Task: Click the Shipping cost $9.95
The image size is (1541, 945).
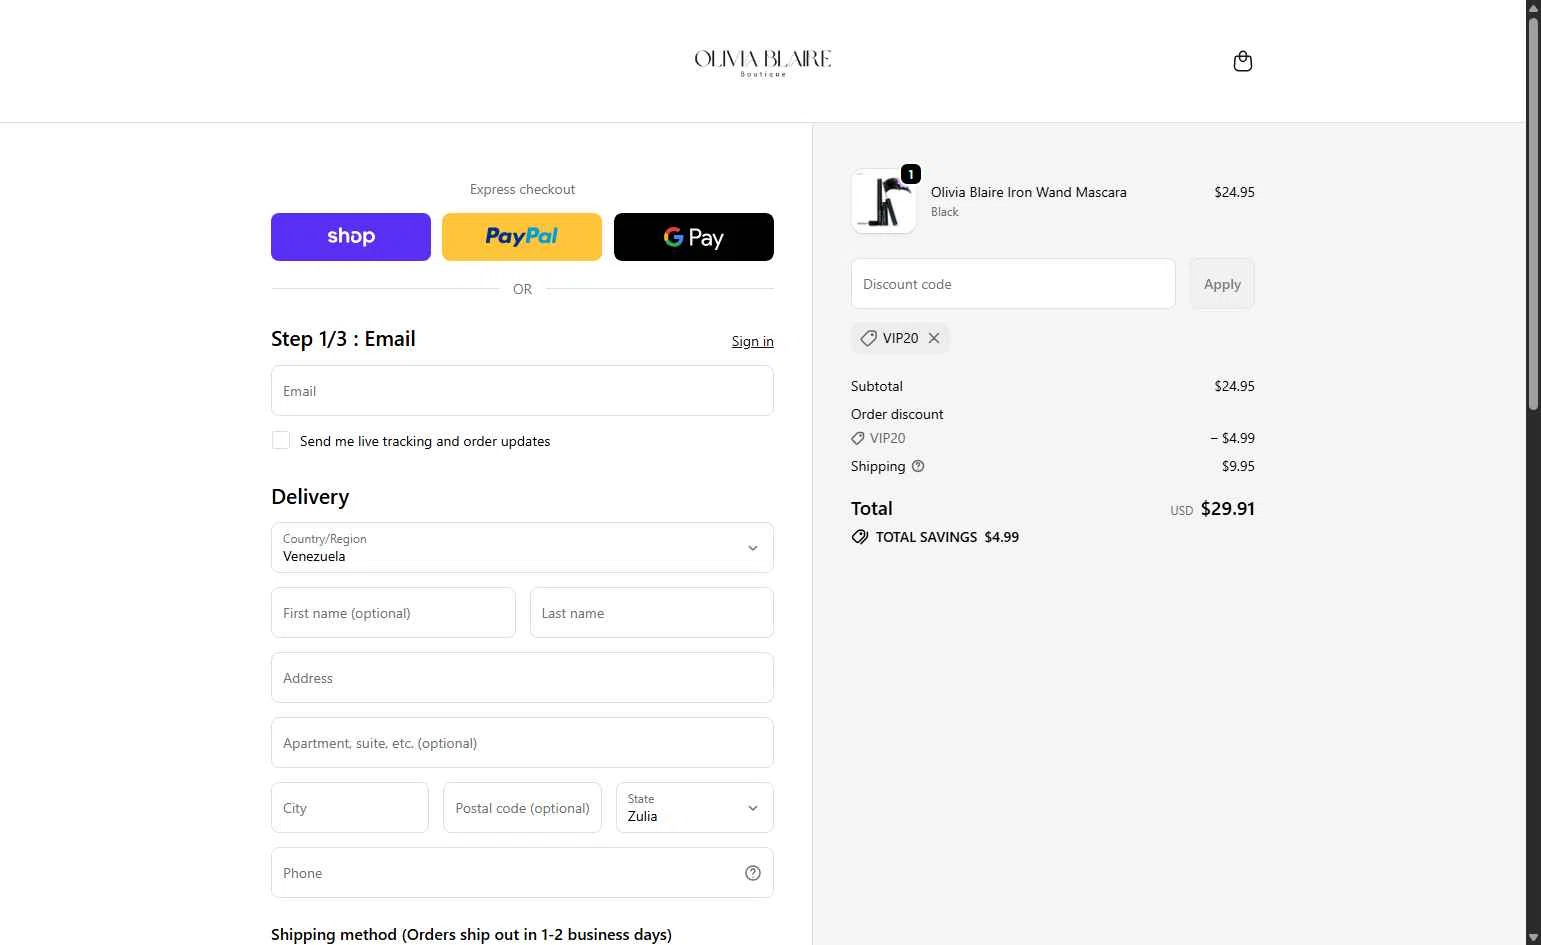Action: pyautogui.click(x=1238, y=466)
